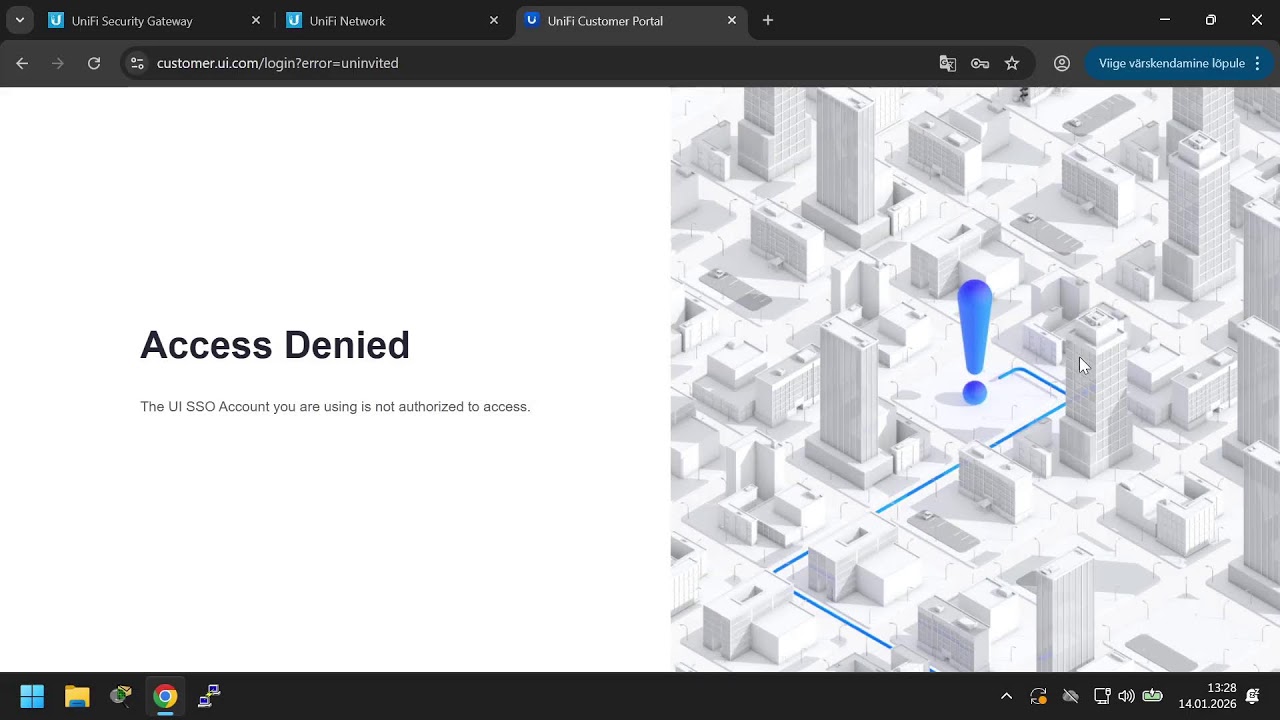
Task: Click the battery charging tray icon
Action: (x=1152, y=696)
